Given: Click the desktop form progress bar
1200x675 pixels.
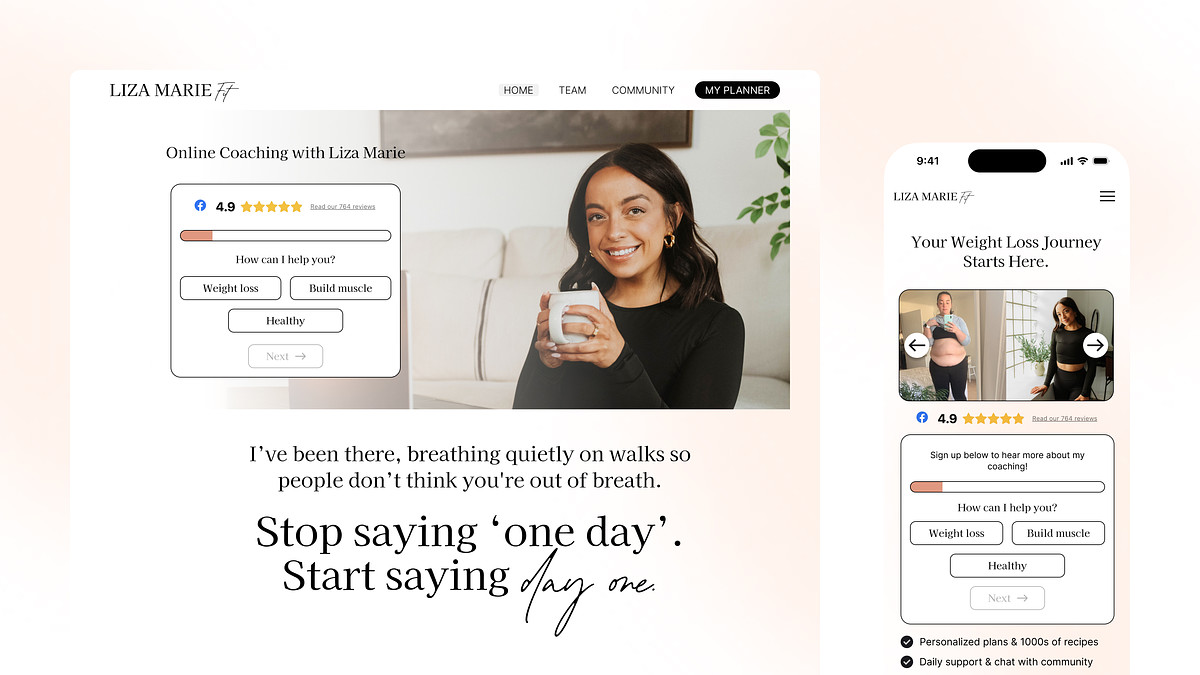Looking at the screenshot, I should (x=285, y=236).
